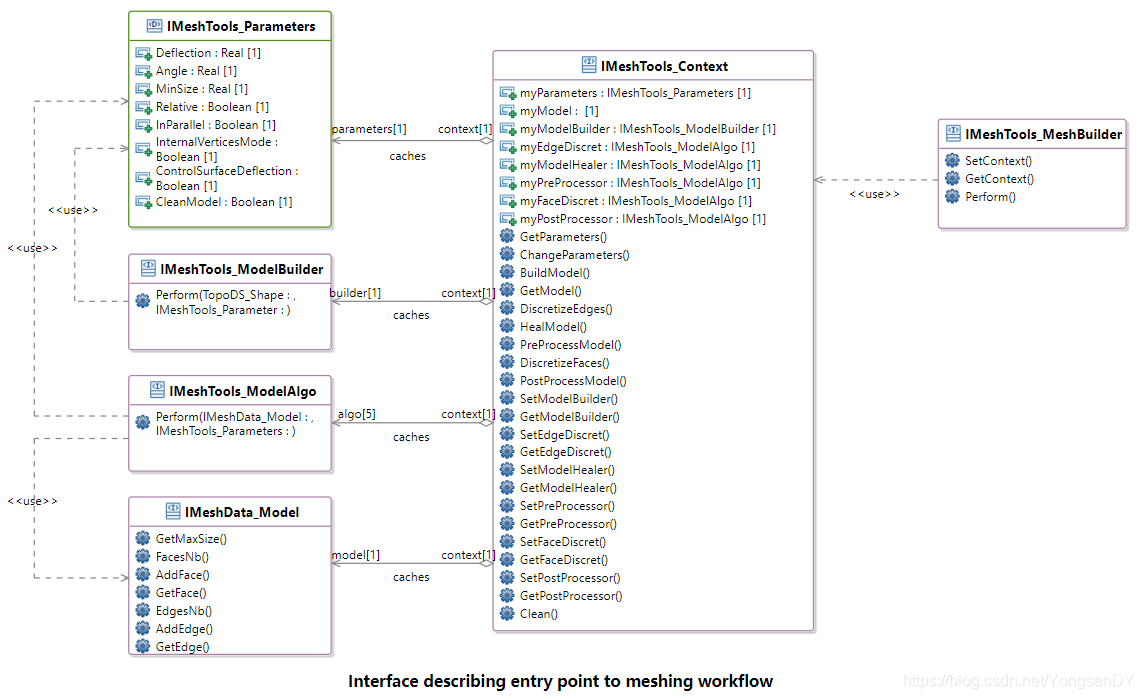The height and width of the screenshot is (699, 1144).
Task: Click the diagram caption about meshing workflow
Action: tap(560, 681)
